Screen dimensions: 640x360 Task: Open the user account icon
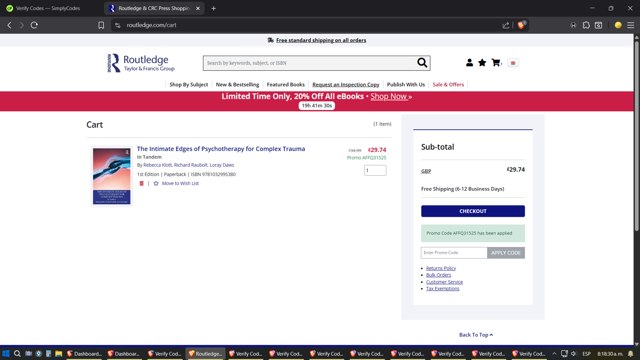click(x=469, y=63)
